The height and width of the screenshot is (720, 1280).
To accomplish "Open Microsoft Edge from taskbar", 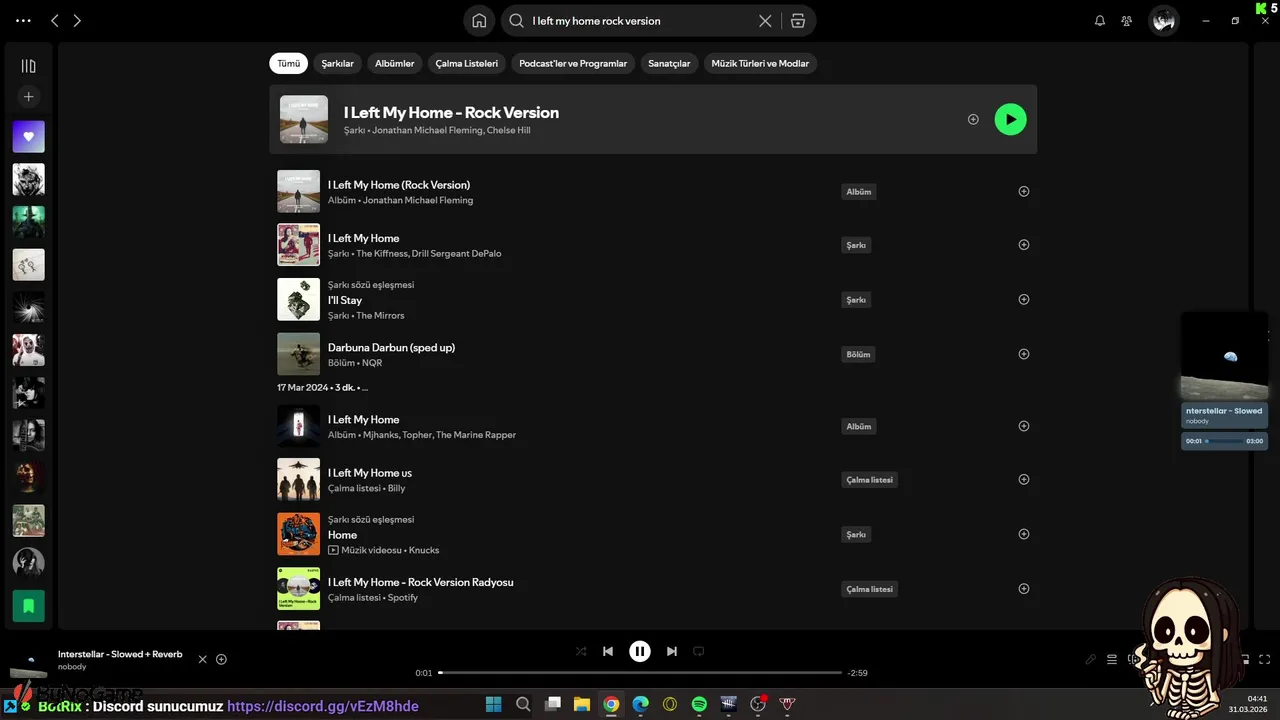I will click(x=640, y=704).
